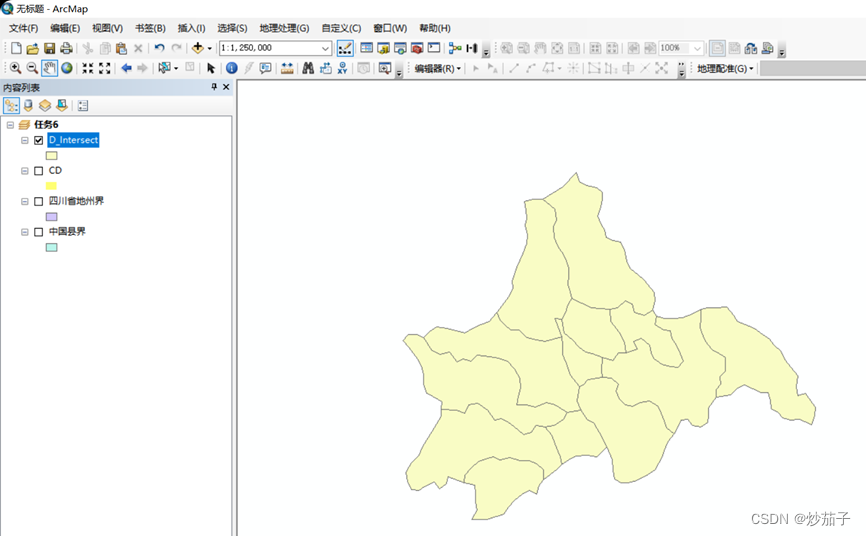Image resolution: width=866 pixels, height=536 pixels.
Task: Click the D_Intersect yellow symbol swatch
Action: (51, 156)
